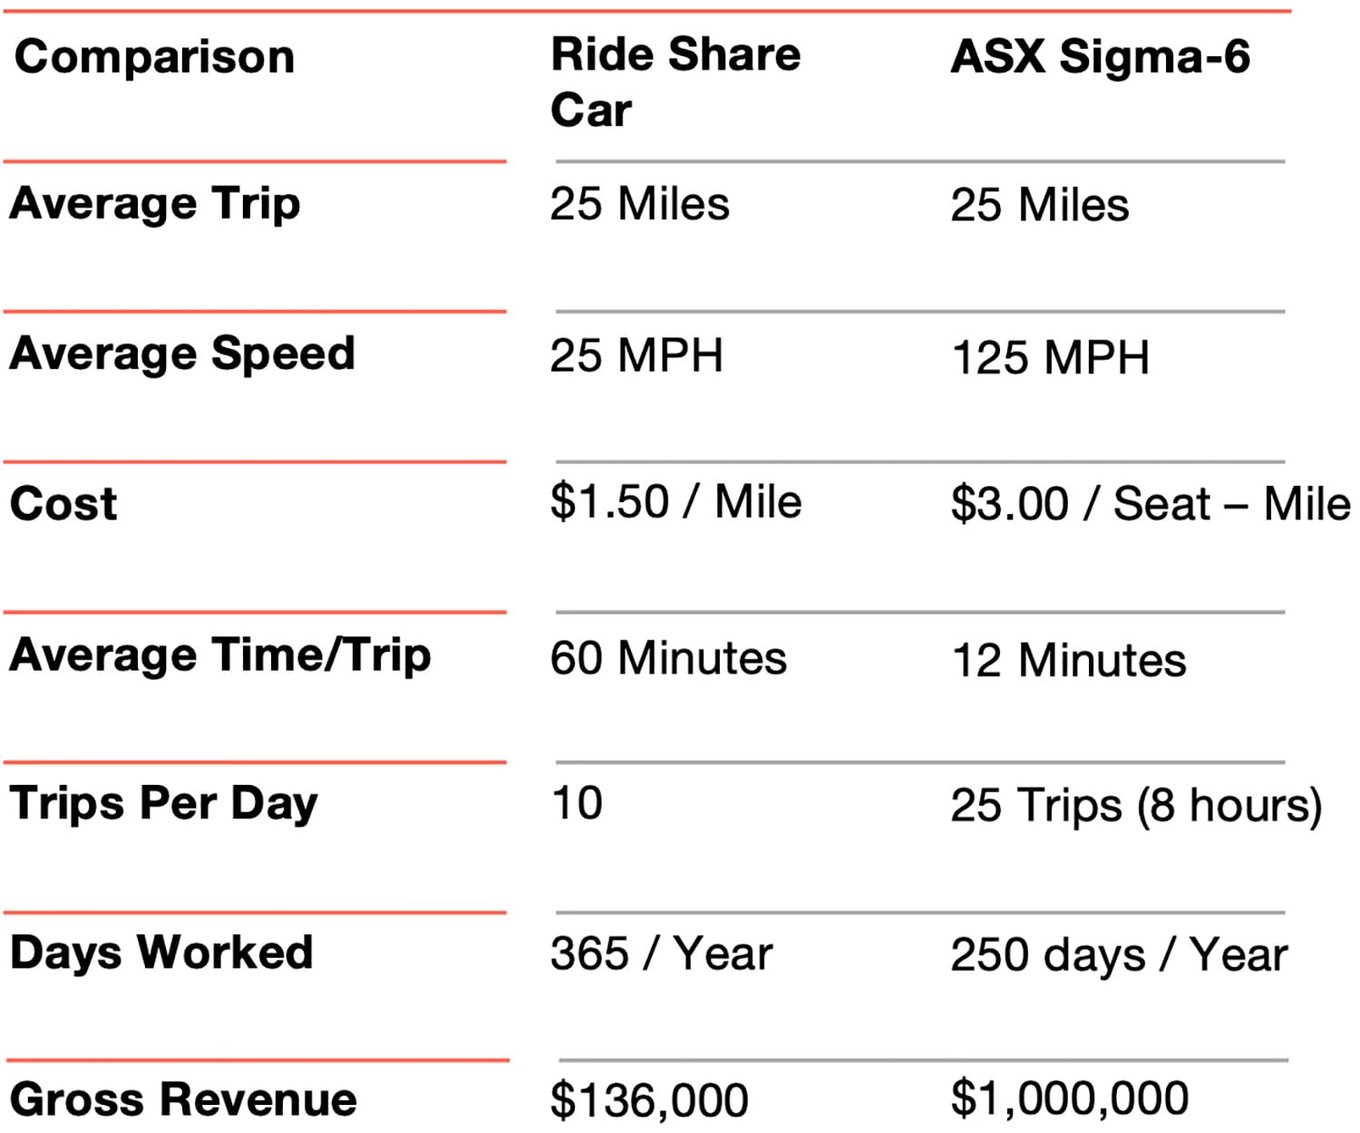Click the Average Trip row label
Screen dimensions: 1360x1133
coord(155,204)
